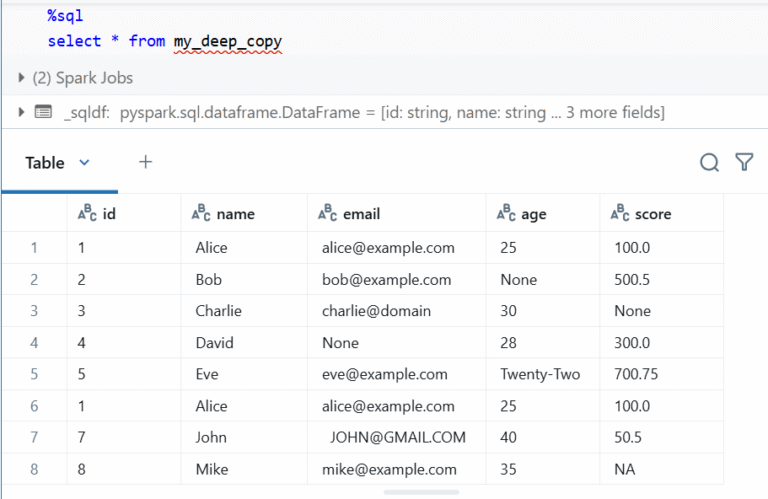768x499 pixels.
Task: Open the Table tab dropdown chevron
Action: coord(84,162)
